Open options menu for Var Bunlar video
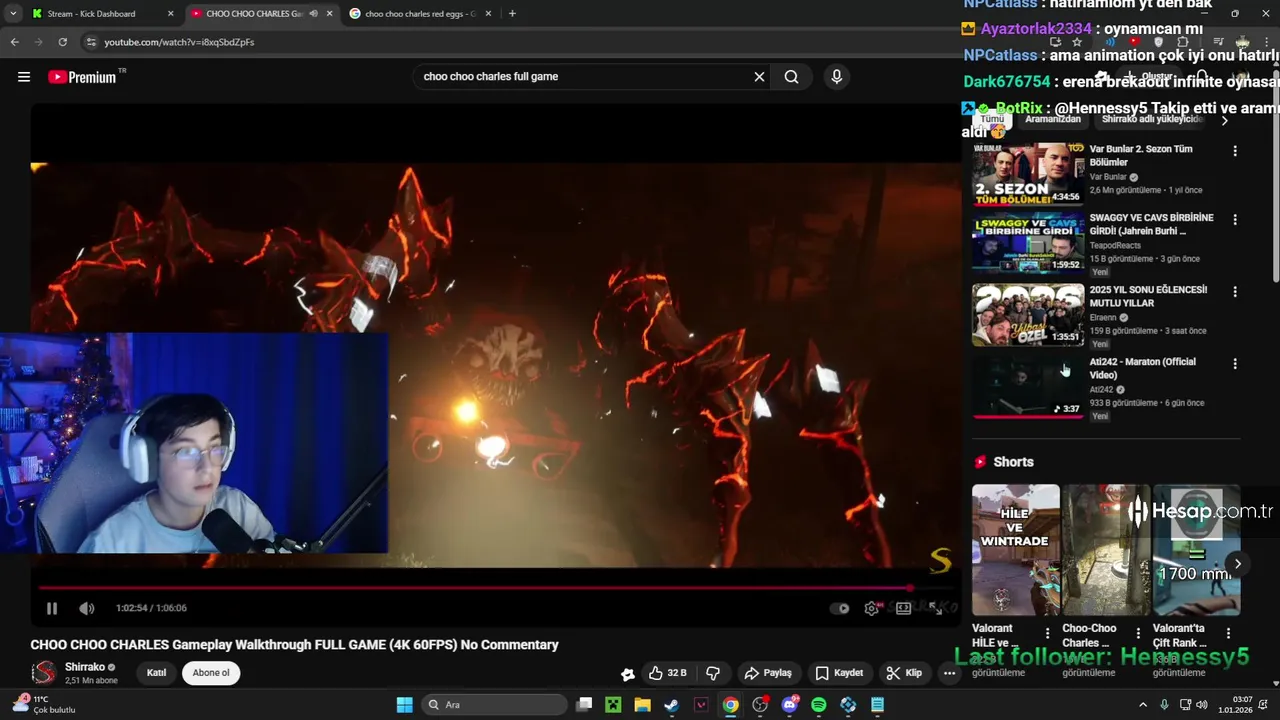The height and width of the screenshot is (720, 1280). [1235, 151]
